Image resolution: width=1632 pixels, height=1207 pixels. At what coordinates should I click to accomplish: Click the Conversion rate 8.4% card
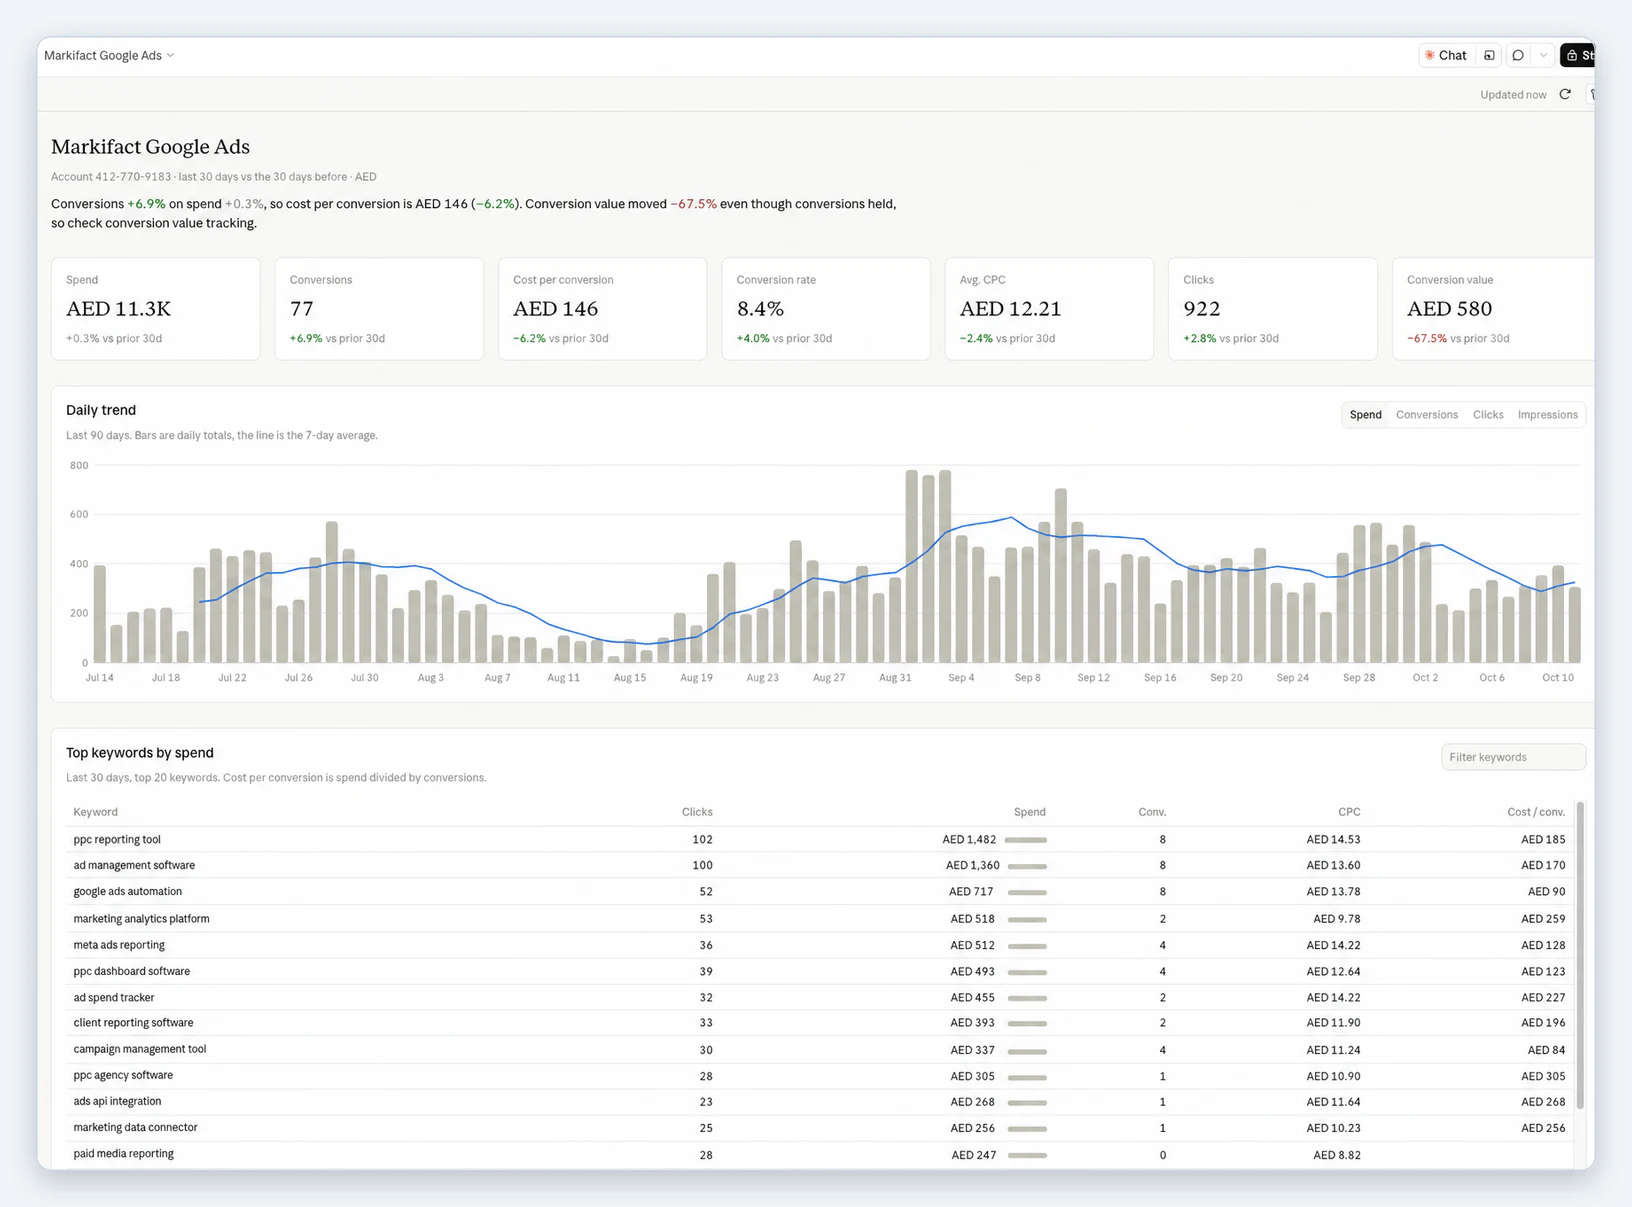pyautogui.click(x=826, y=309)
